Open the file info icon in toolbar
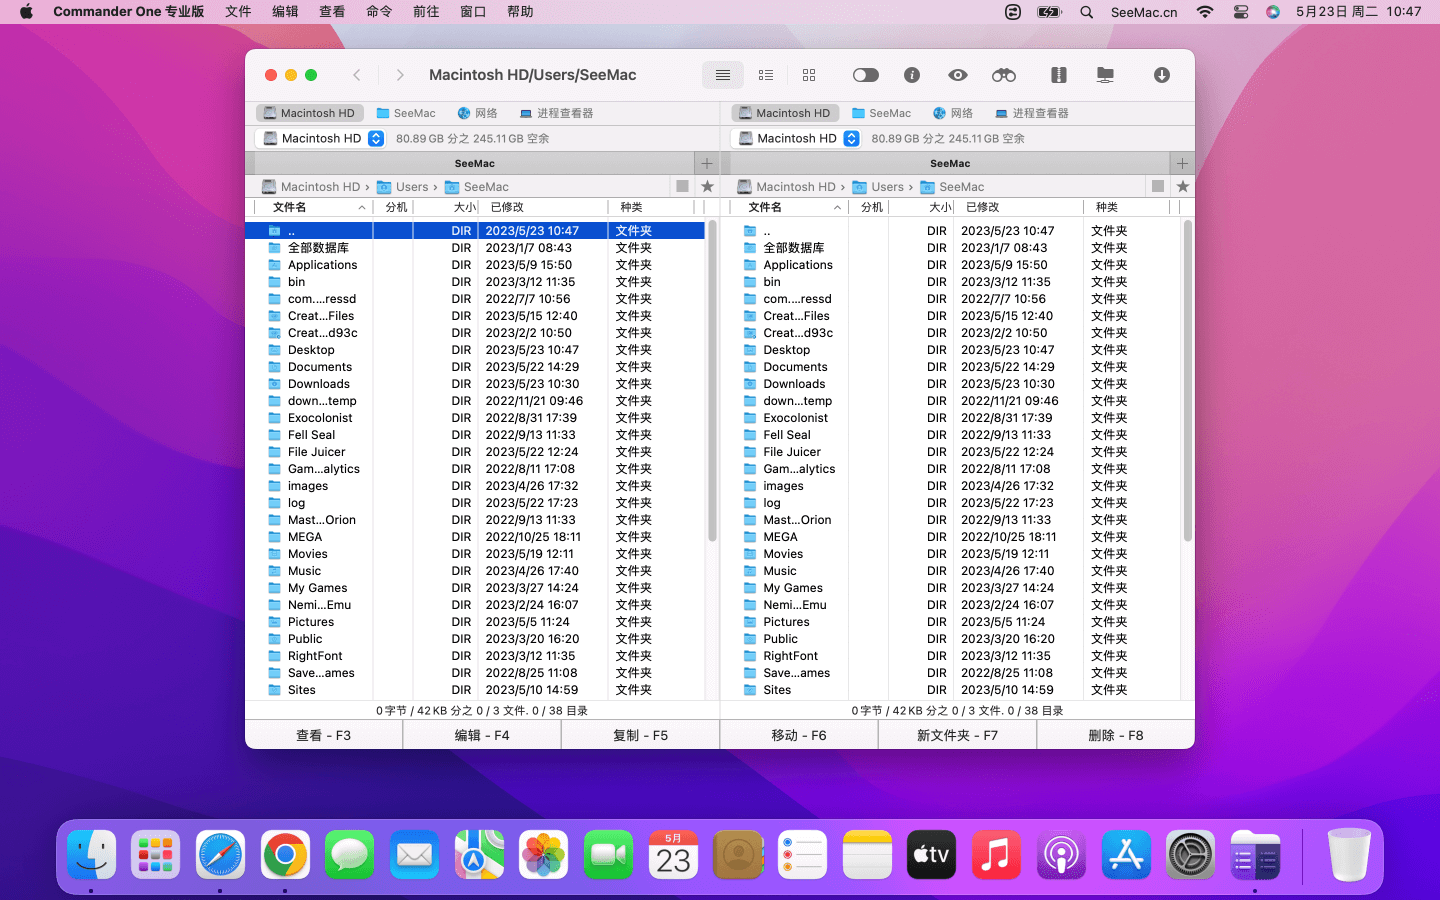Image resolution: width=1440 pixels, height=900 pixels. pos(911,75)
